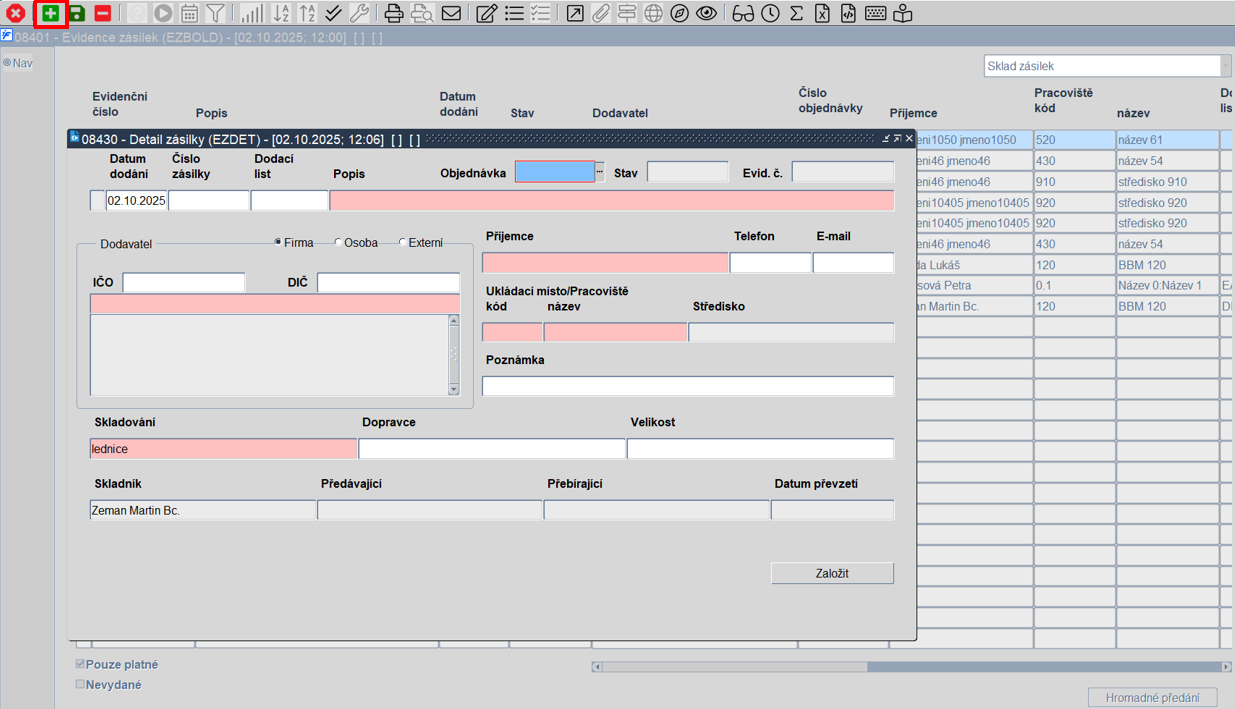Select the Osoba radio button
Viewport: 1235px width, 709px height.
(338, 243)
